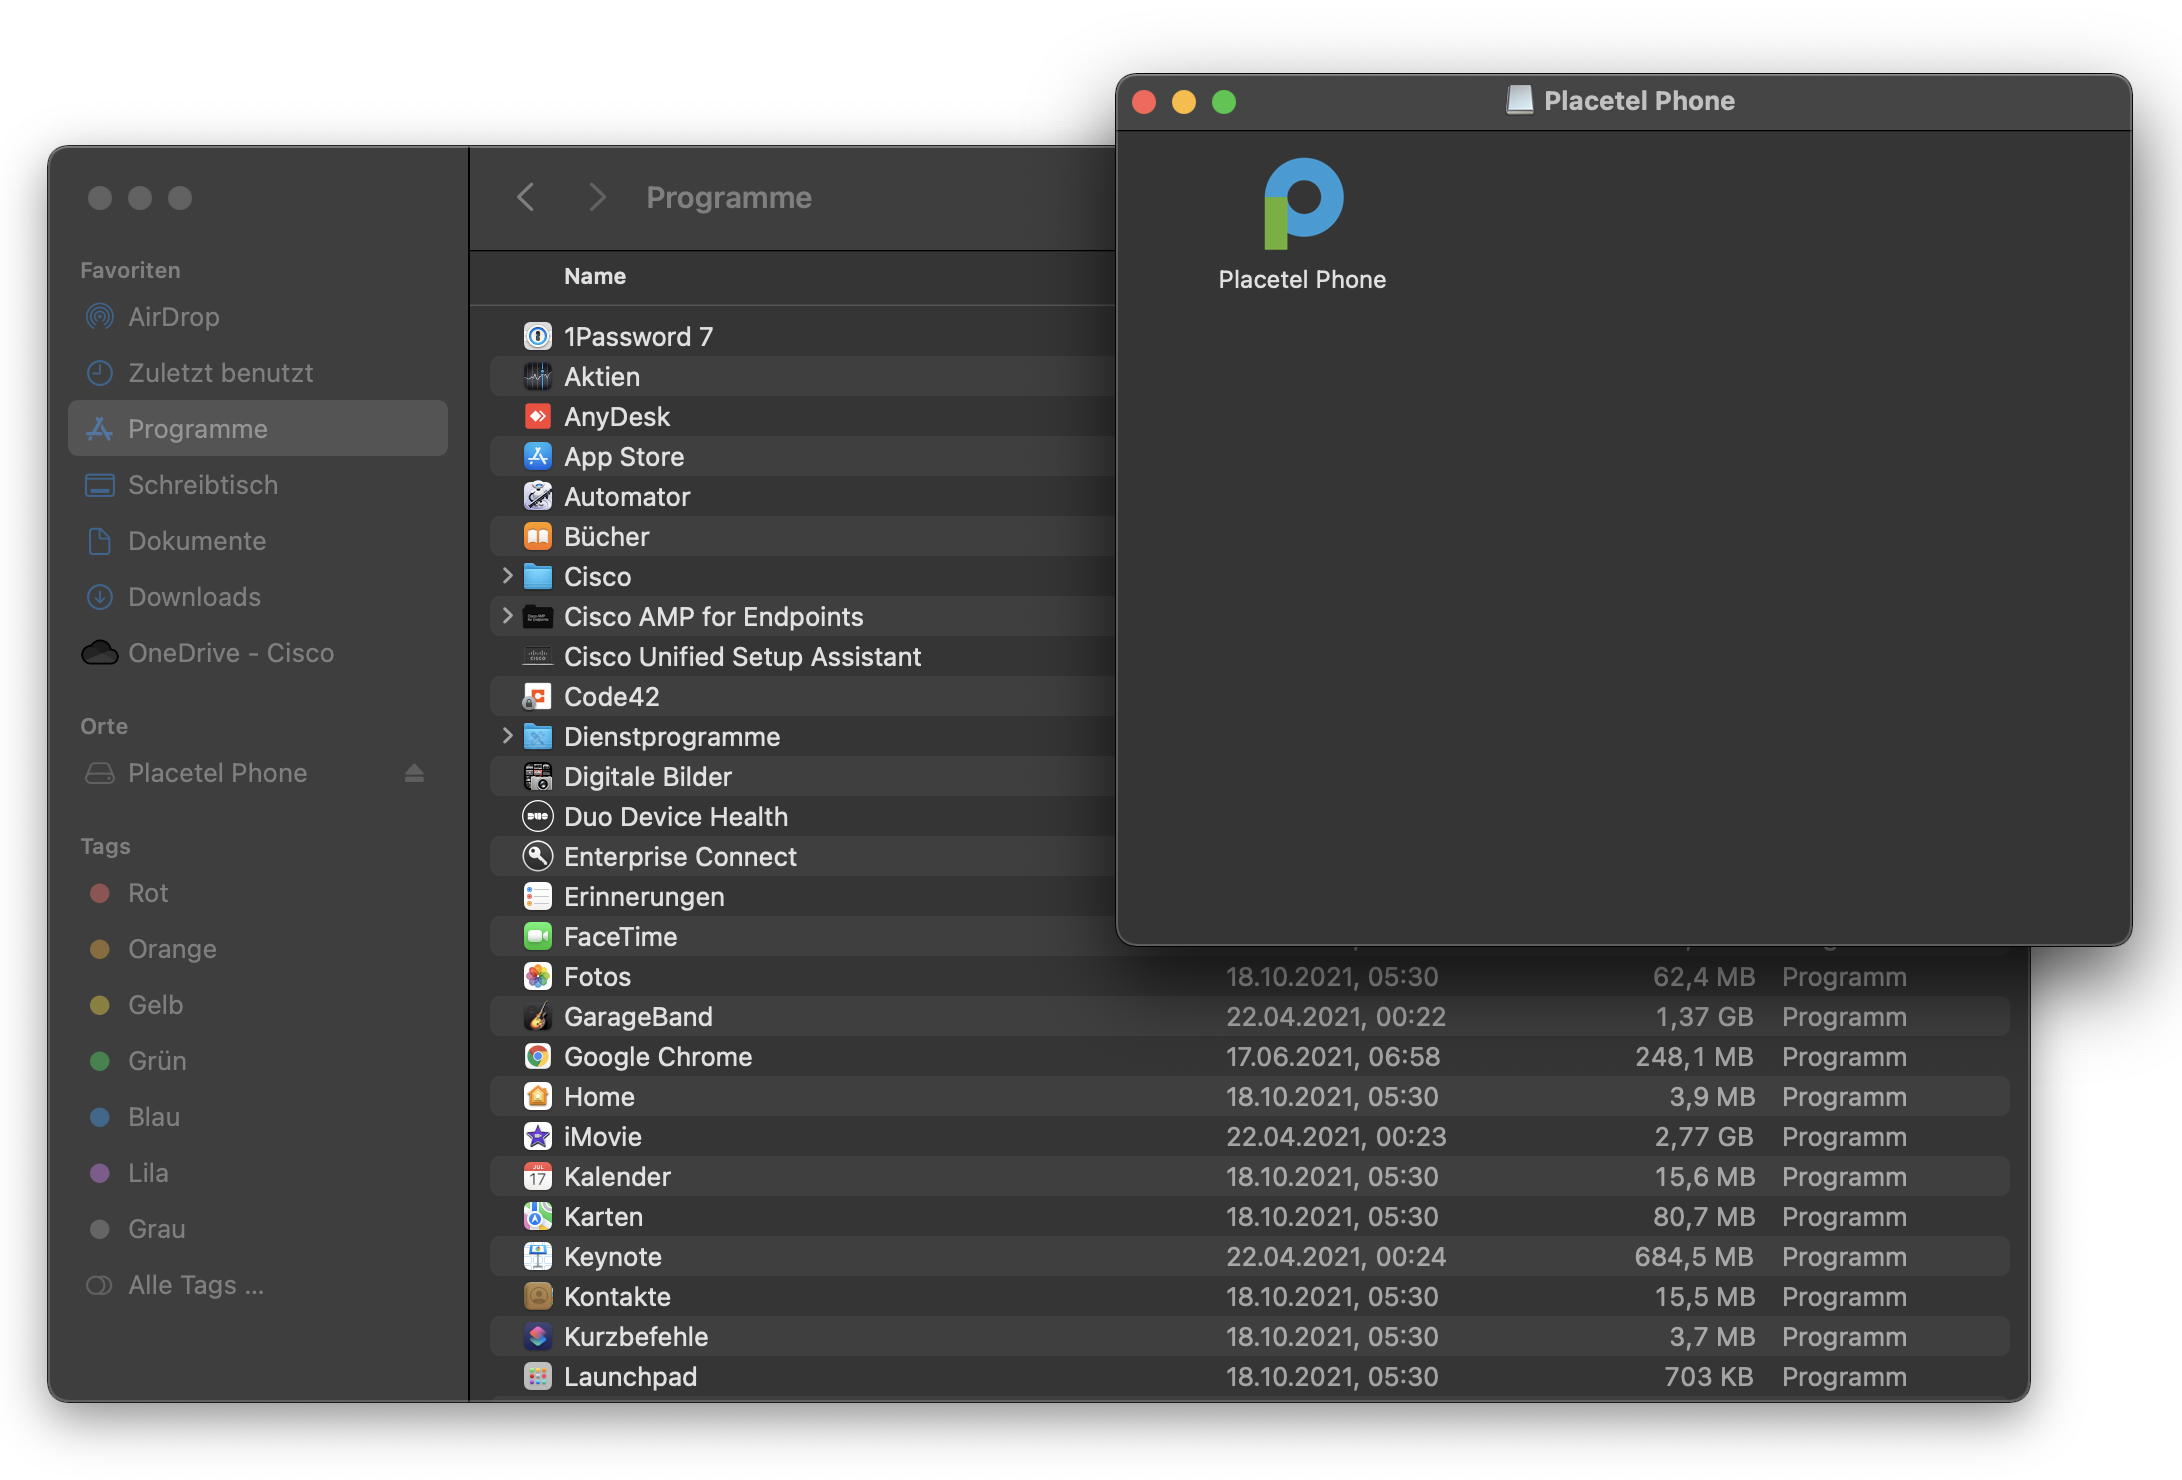Select the Google Chrome app icon
The width and height of the screenshot is (2182, 1480).
[x=538, y=1056]
